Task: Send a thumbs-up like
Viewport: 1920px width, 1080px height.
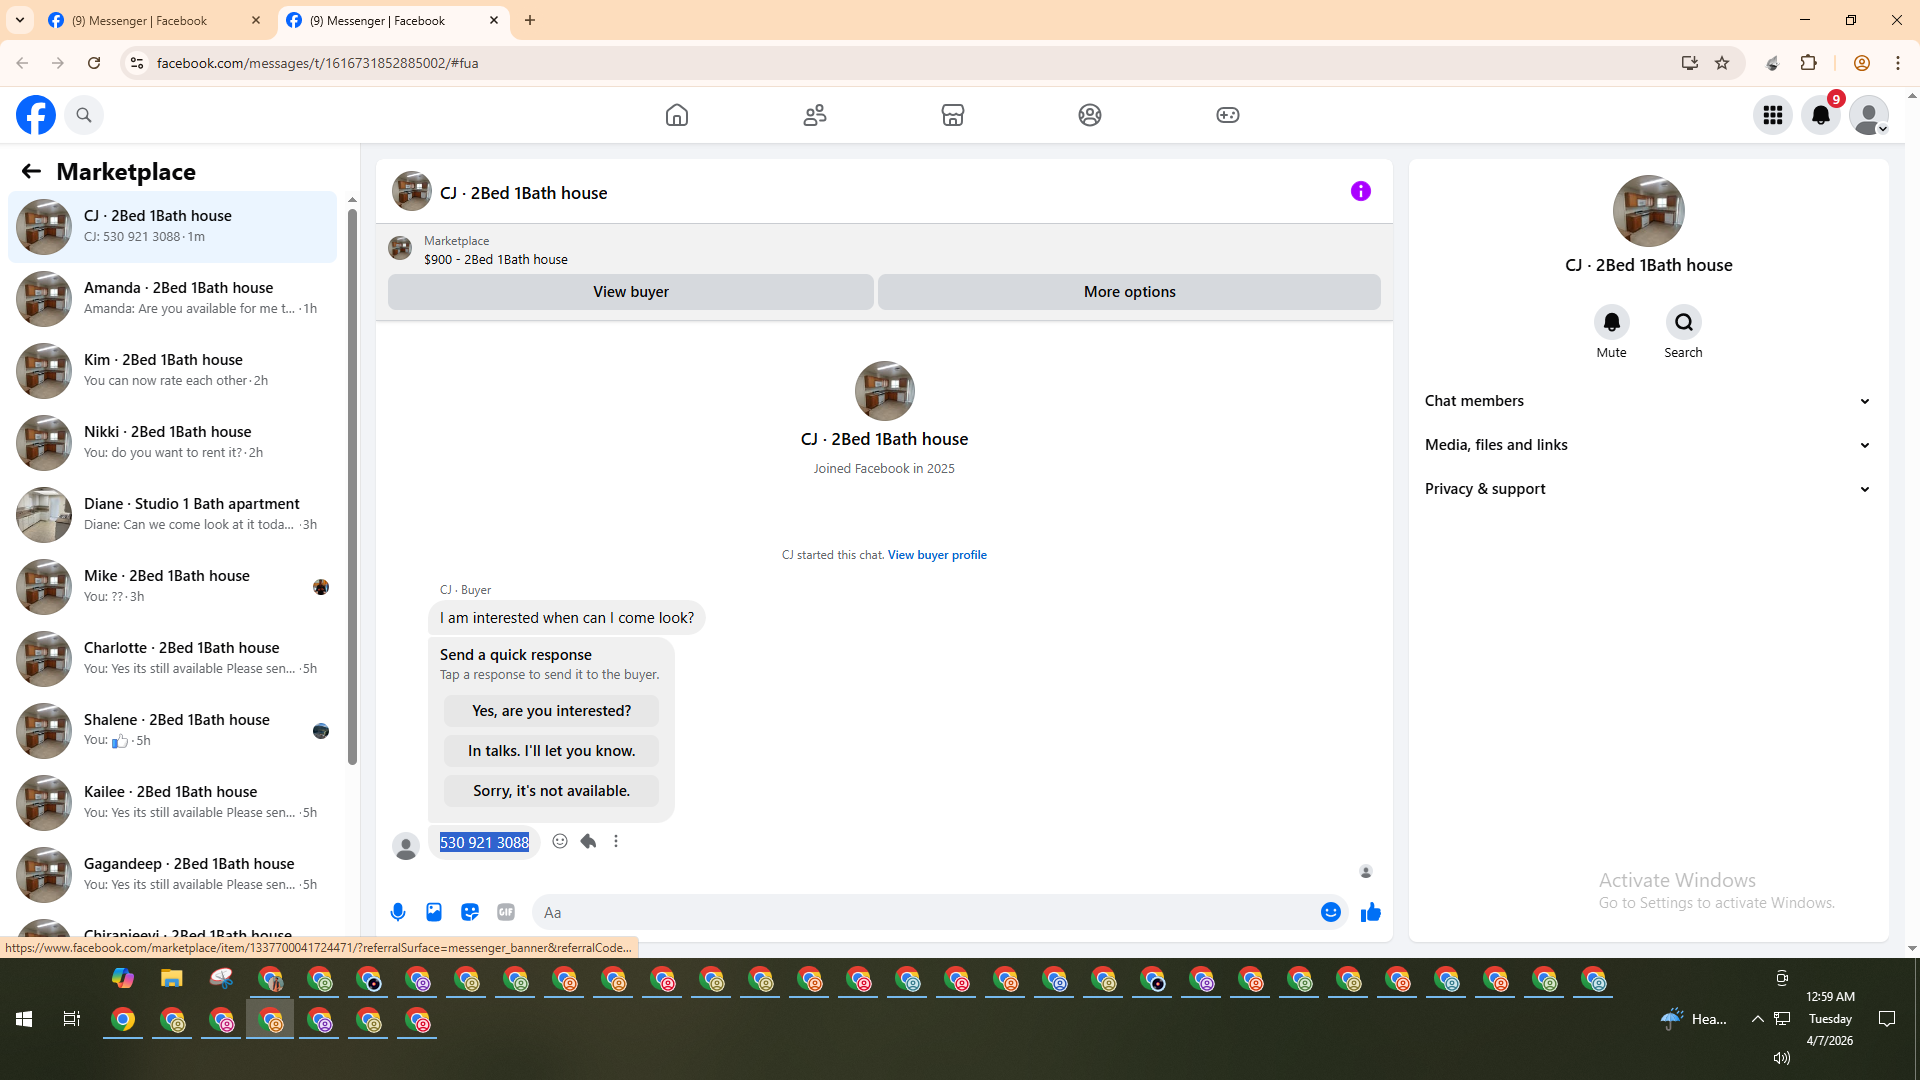Action: pos(1371,912)
